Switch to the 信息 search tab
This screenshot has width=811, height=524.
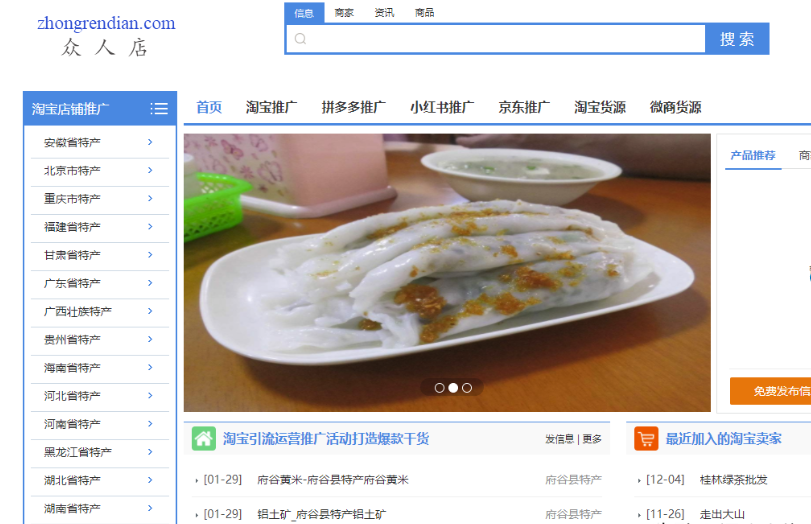(x=304, y=13)
